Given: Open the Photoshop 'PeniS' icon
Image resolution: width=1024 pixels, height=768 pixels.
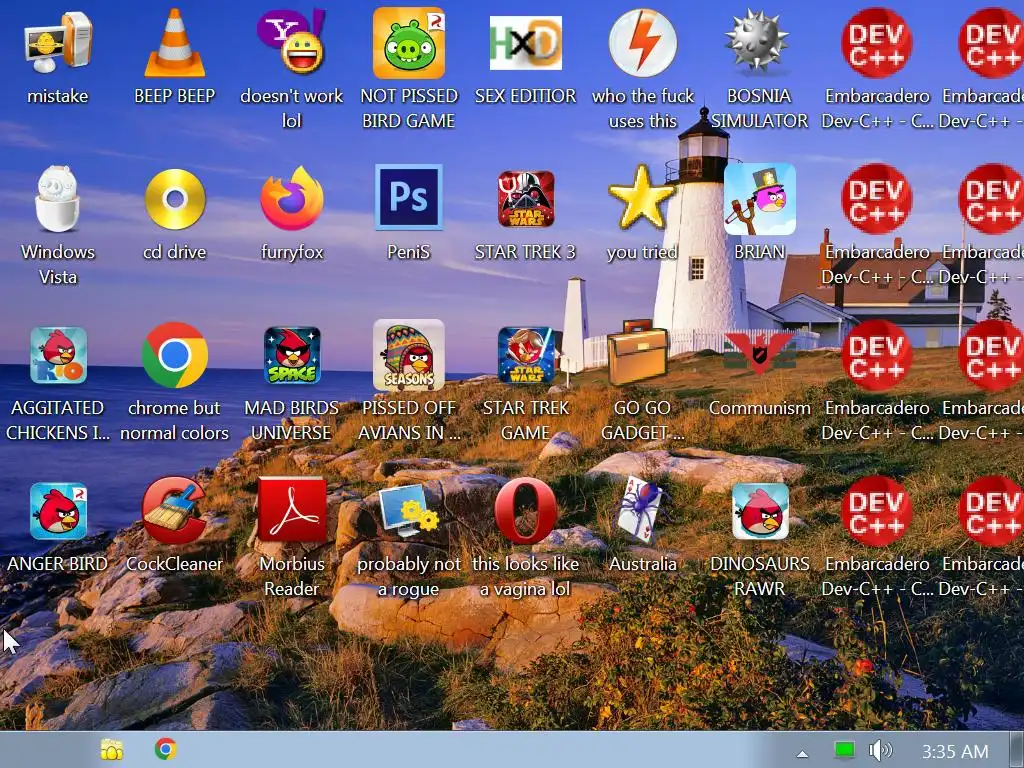Looking at the screenshot, I should [x=409, y=197].
